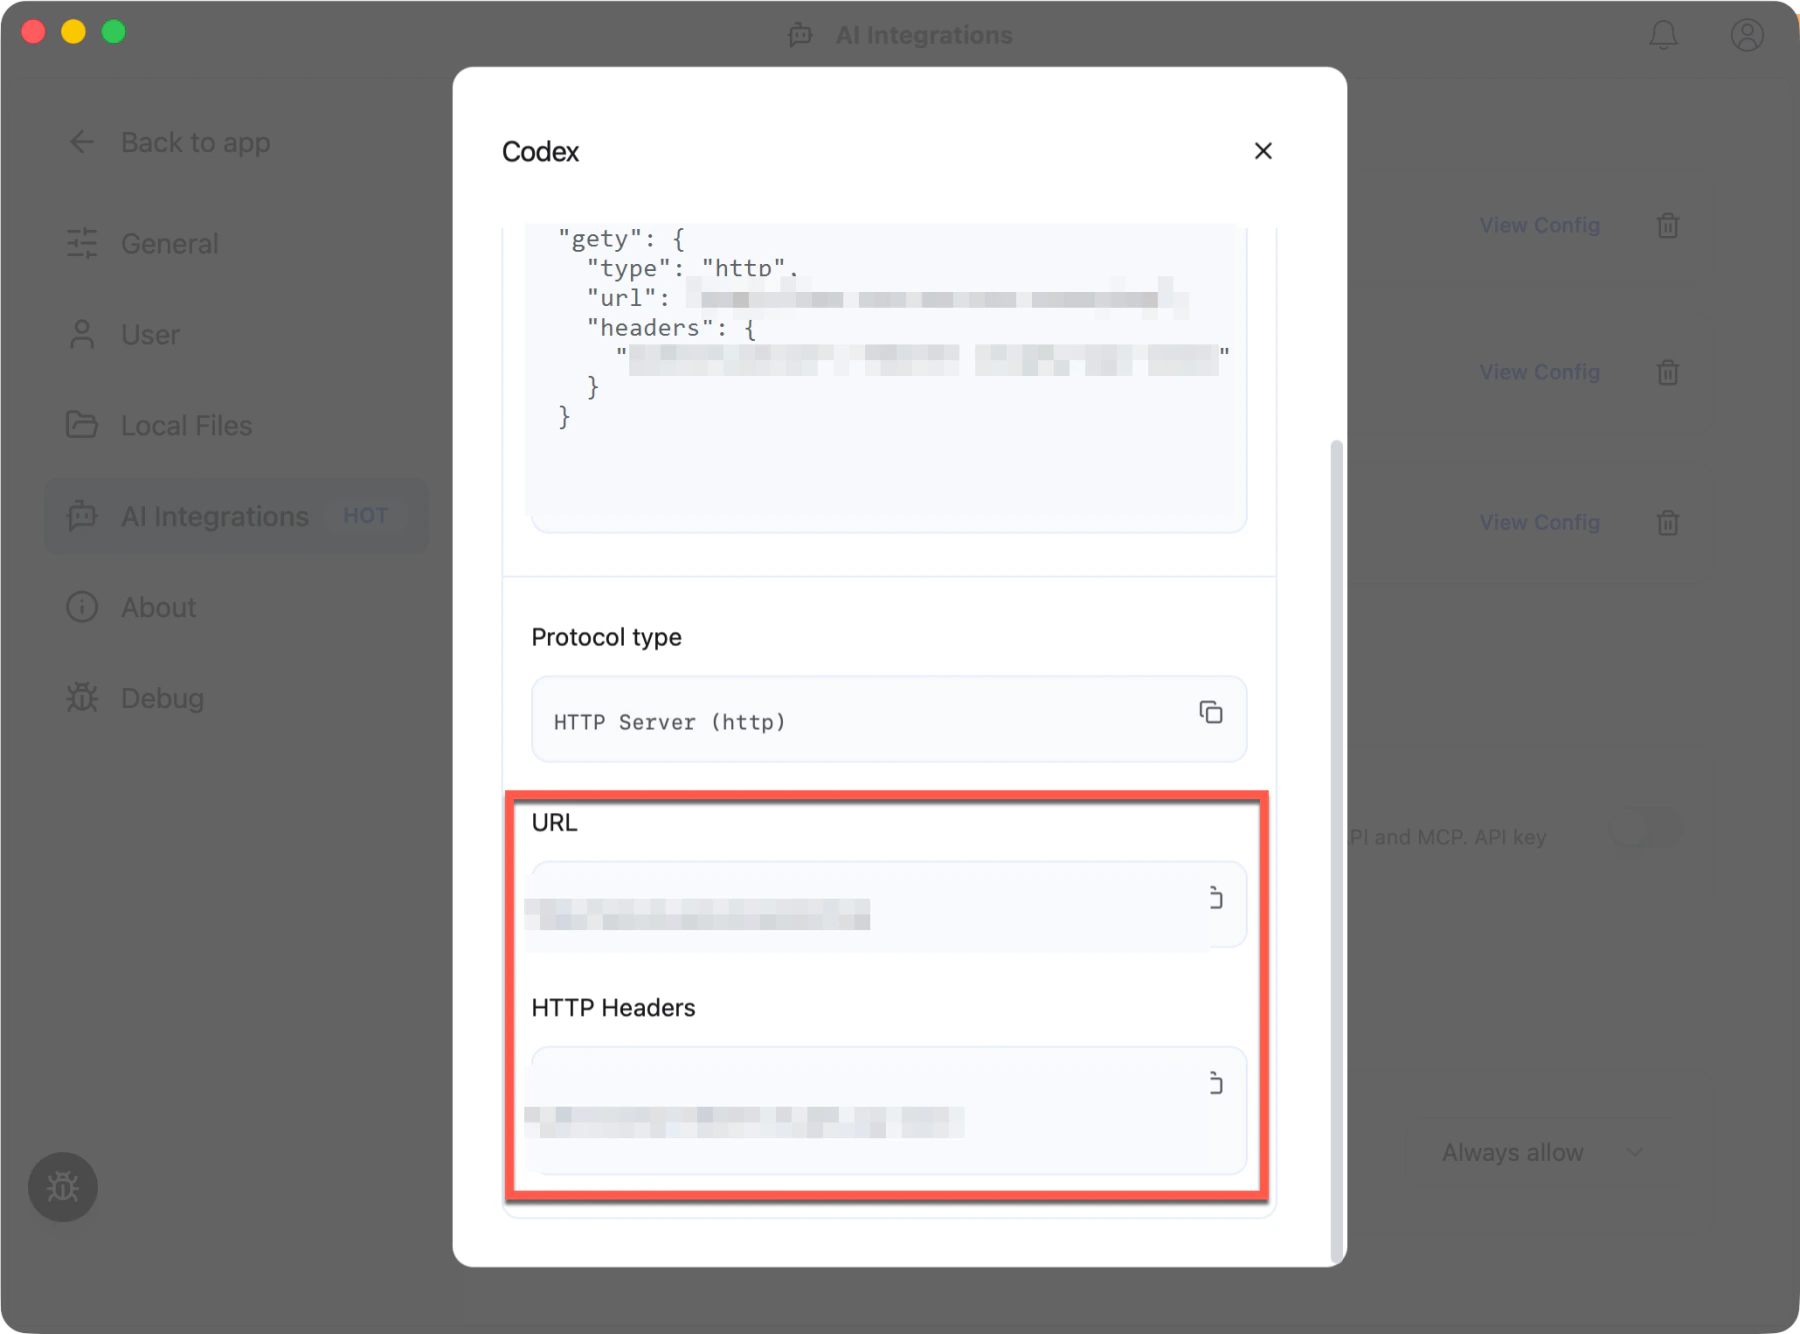Viewport: 1800px width, 1334px height.
Task: Copy the Protocol type value
Action: point(1210,712)
